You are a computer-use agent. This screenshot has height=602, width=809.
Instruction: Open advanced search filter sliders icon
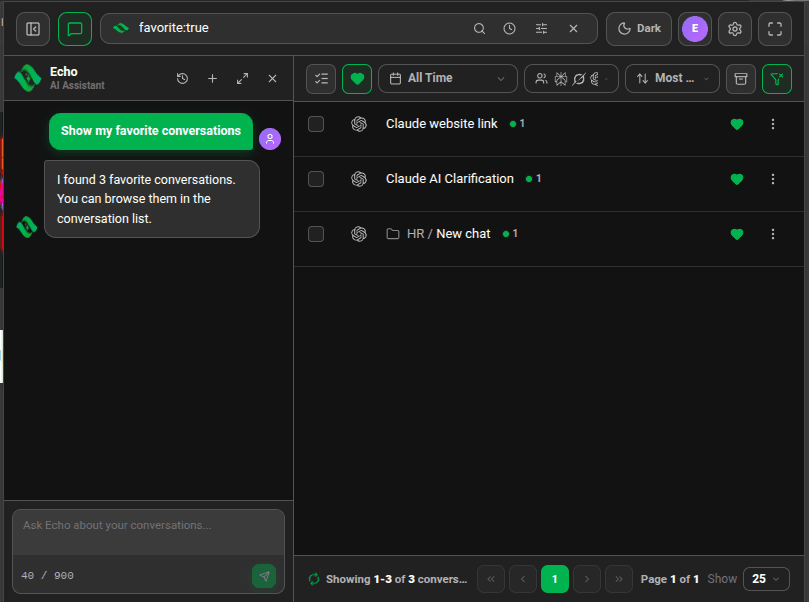pos(541,28)
